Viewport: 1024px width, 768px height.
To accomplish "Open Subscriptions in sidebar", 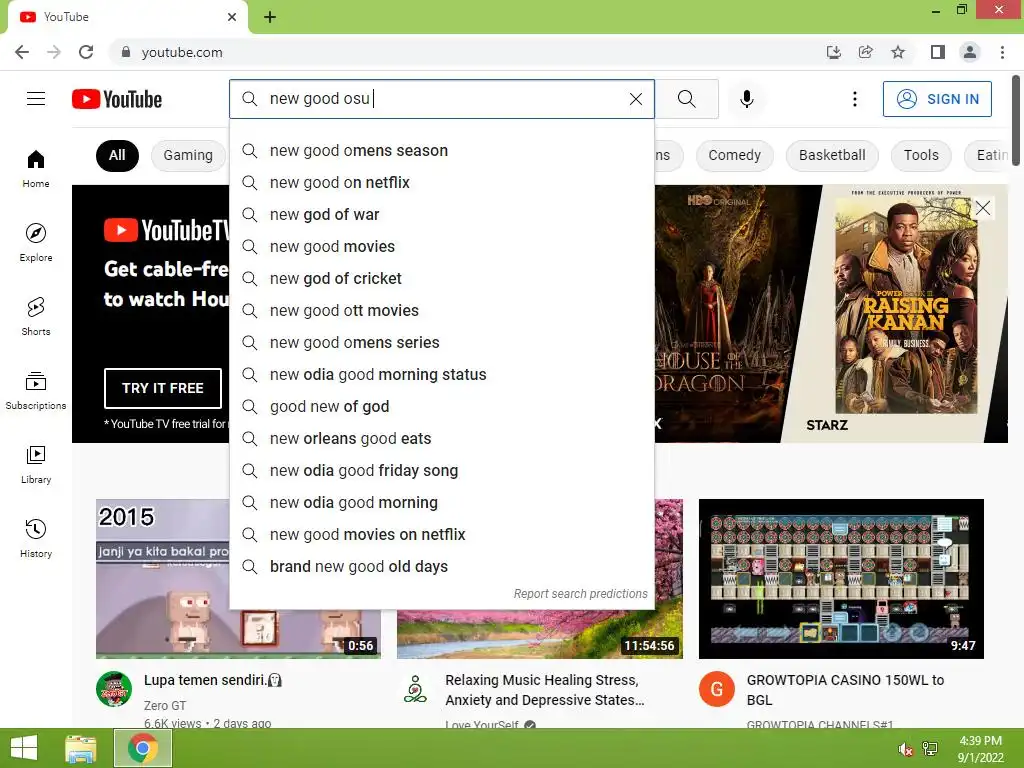I will pos(36,390).
